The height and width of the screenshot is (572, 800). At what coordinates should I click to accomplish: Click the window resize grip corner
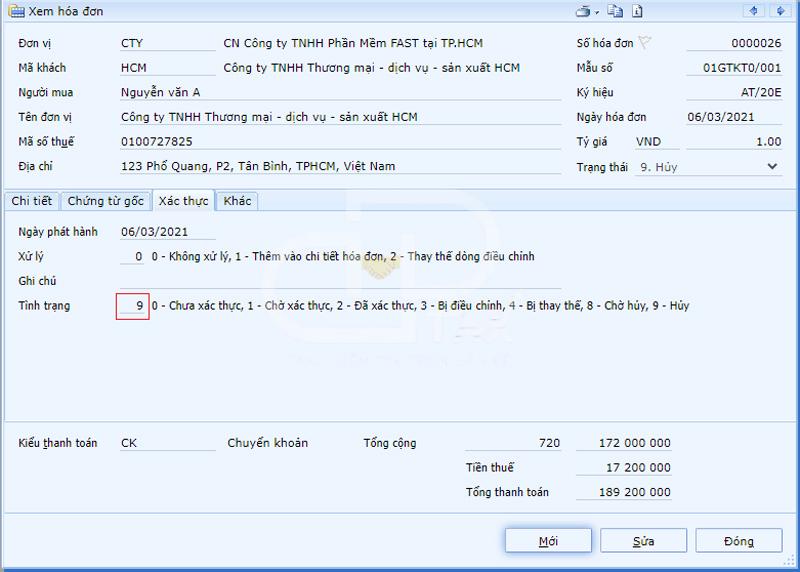(789, 561)
